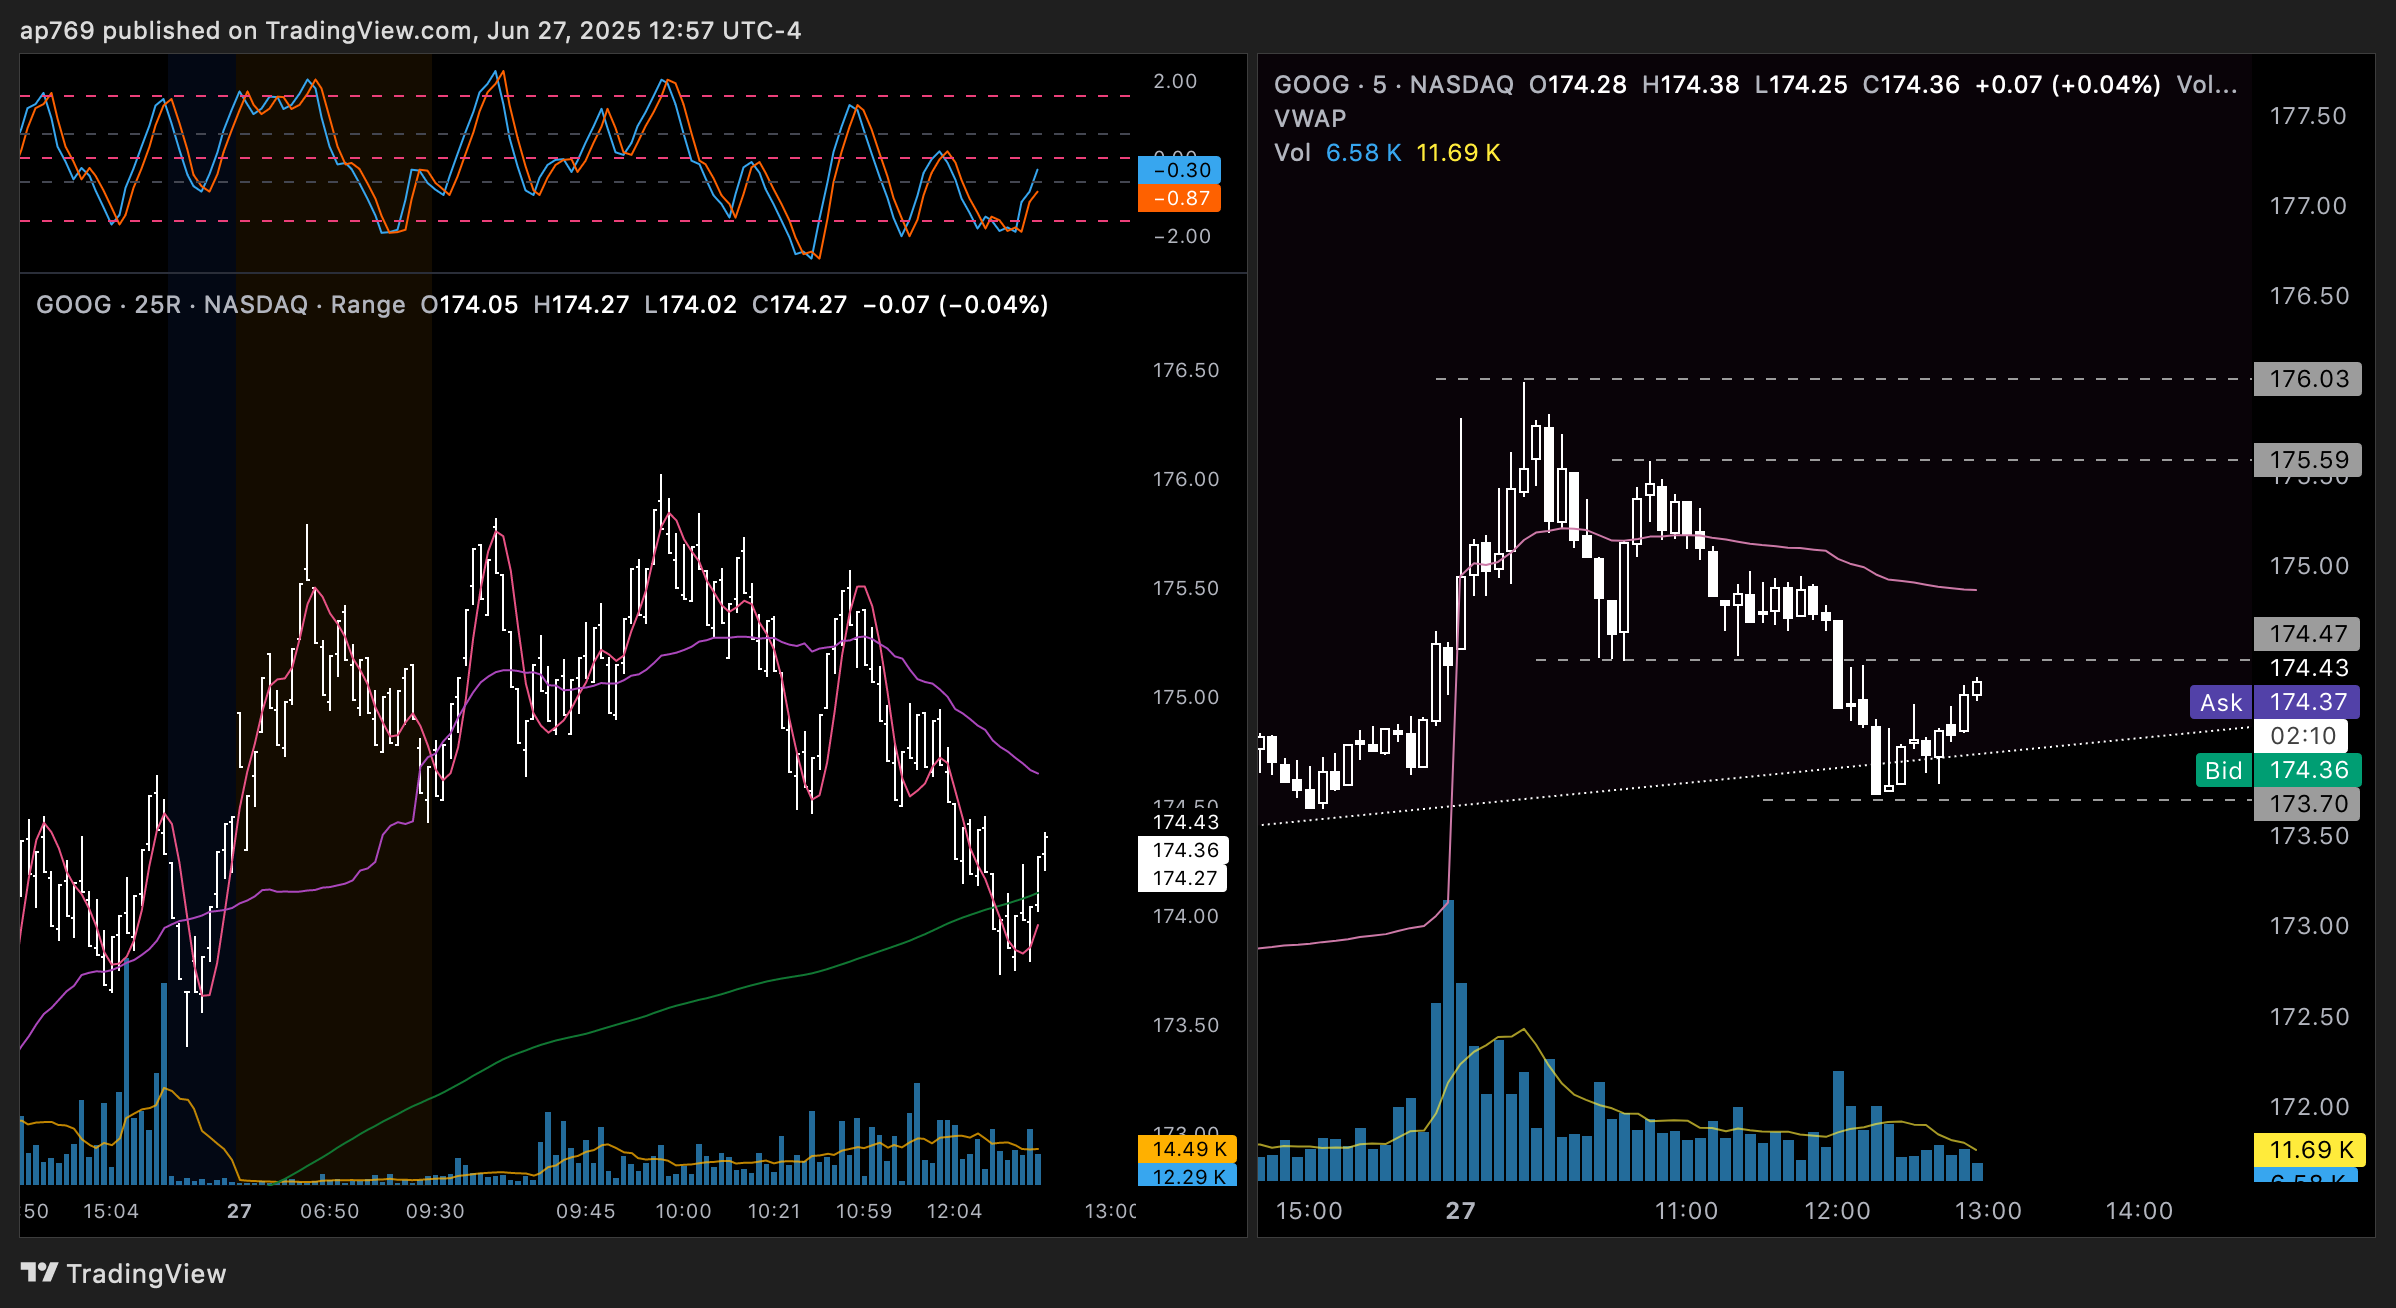
Task: Click 10:00 on the left chart time axis
Action: (x=683, y=1211)
